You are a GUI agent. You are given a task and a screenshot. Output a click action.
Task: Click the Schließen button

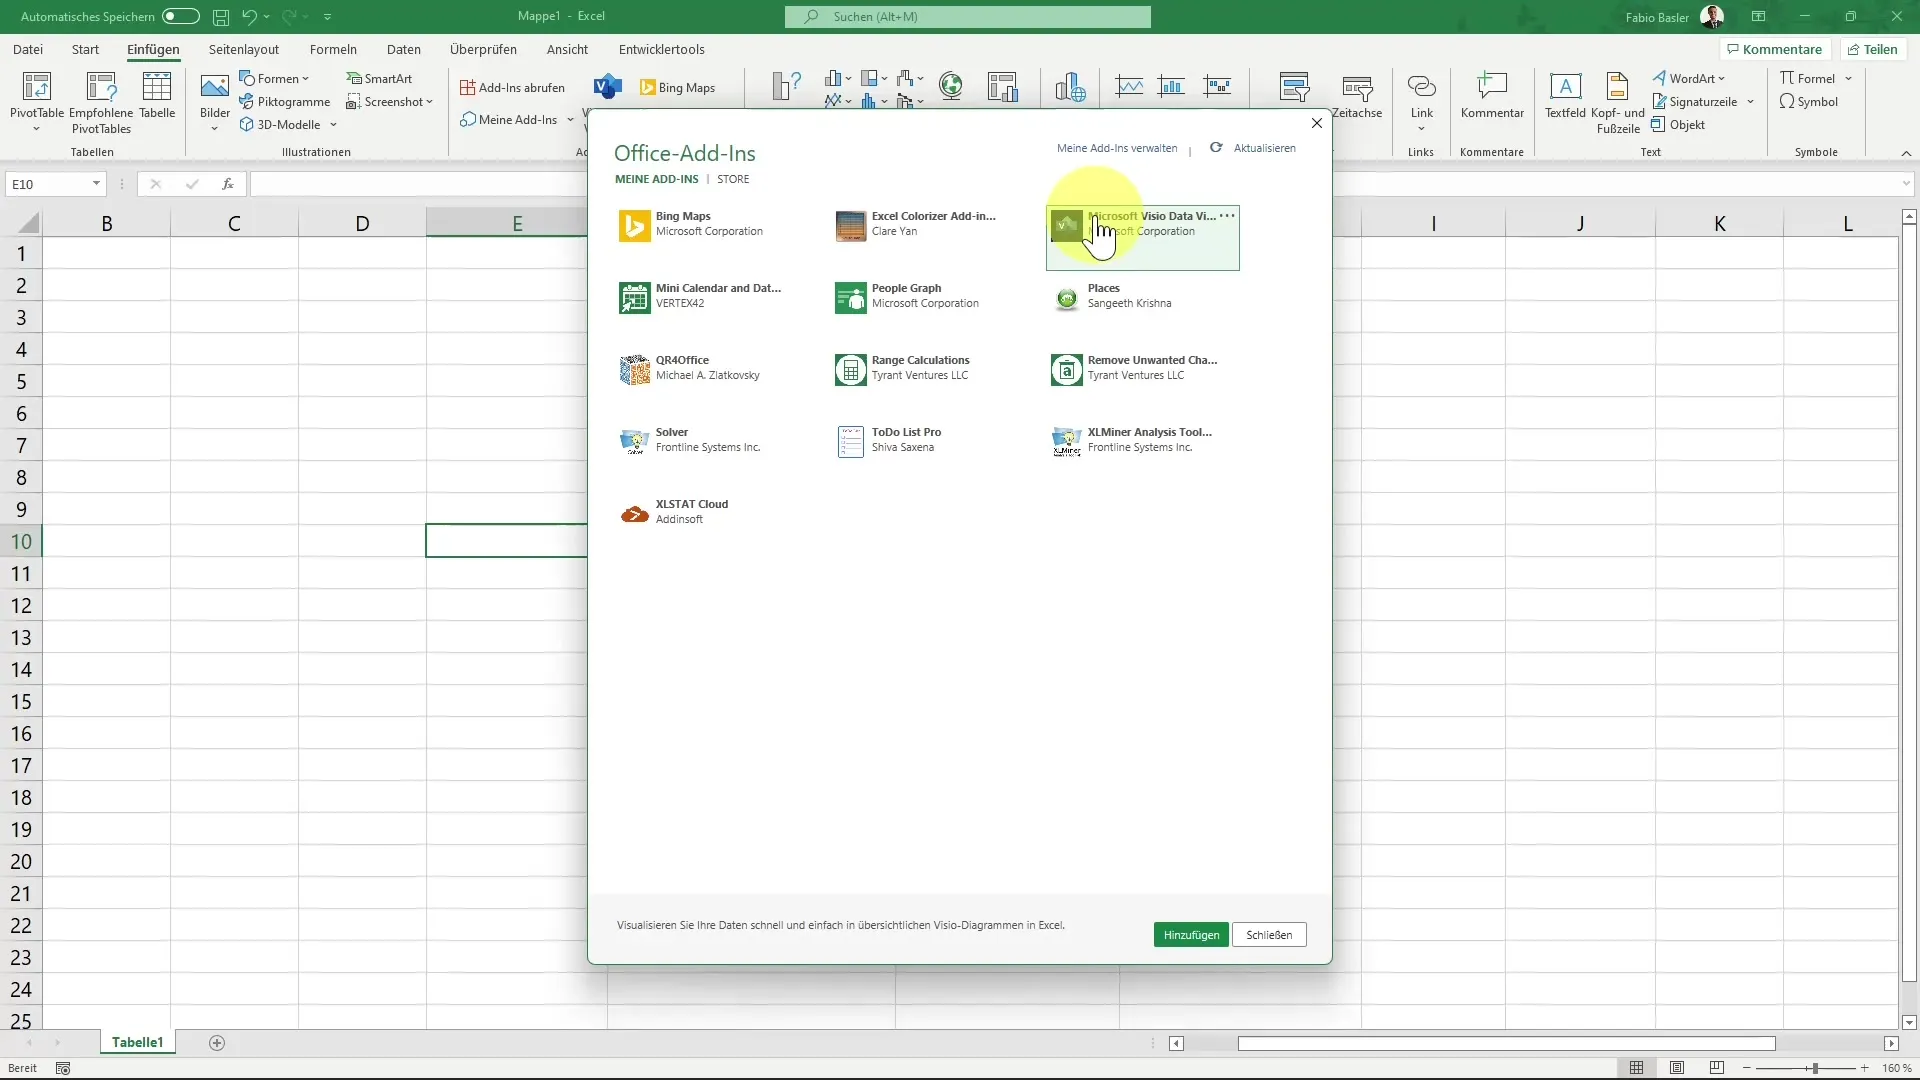tap(1269, 934)
